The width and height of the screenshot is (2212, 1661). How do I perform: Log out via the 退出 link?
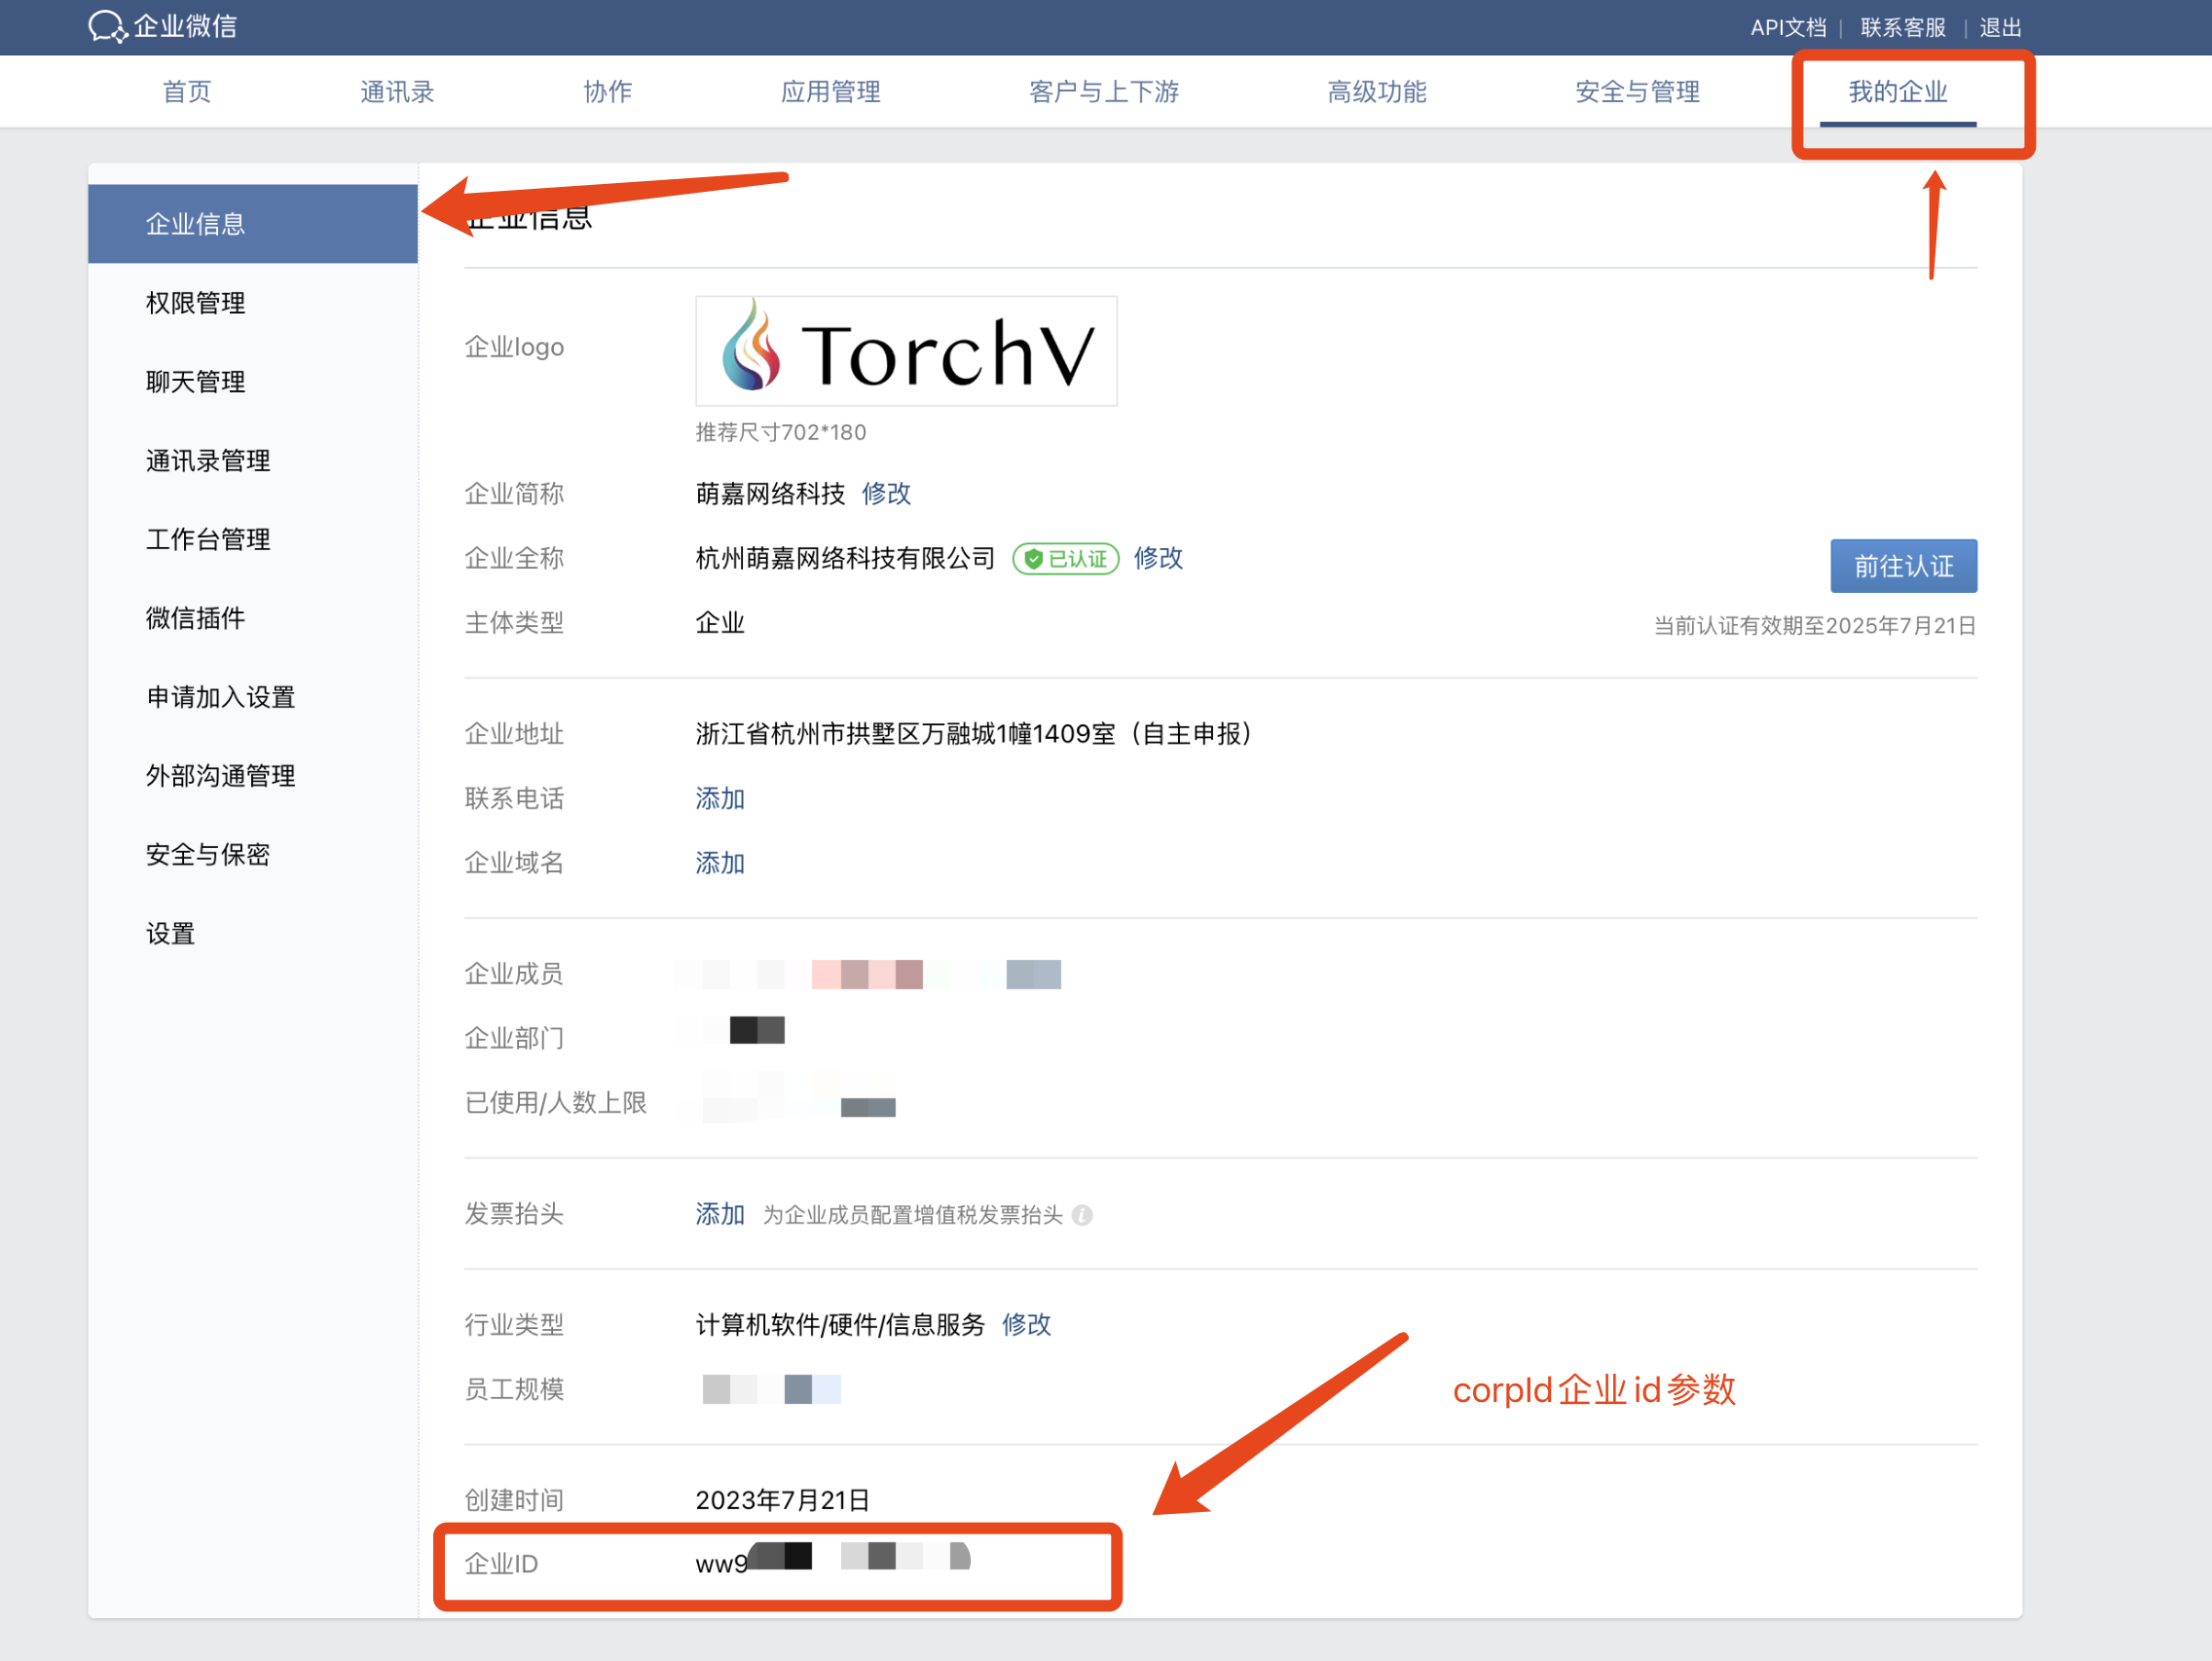[x=2000, y=27]
